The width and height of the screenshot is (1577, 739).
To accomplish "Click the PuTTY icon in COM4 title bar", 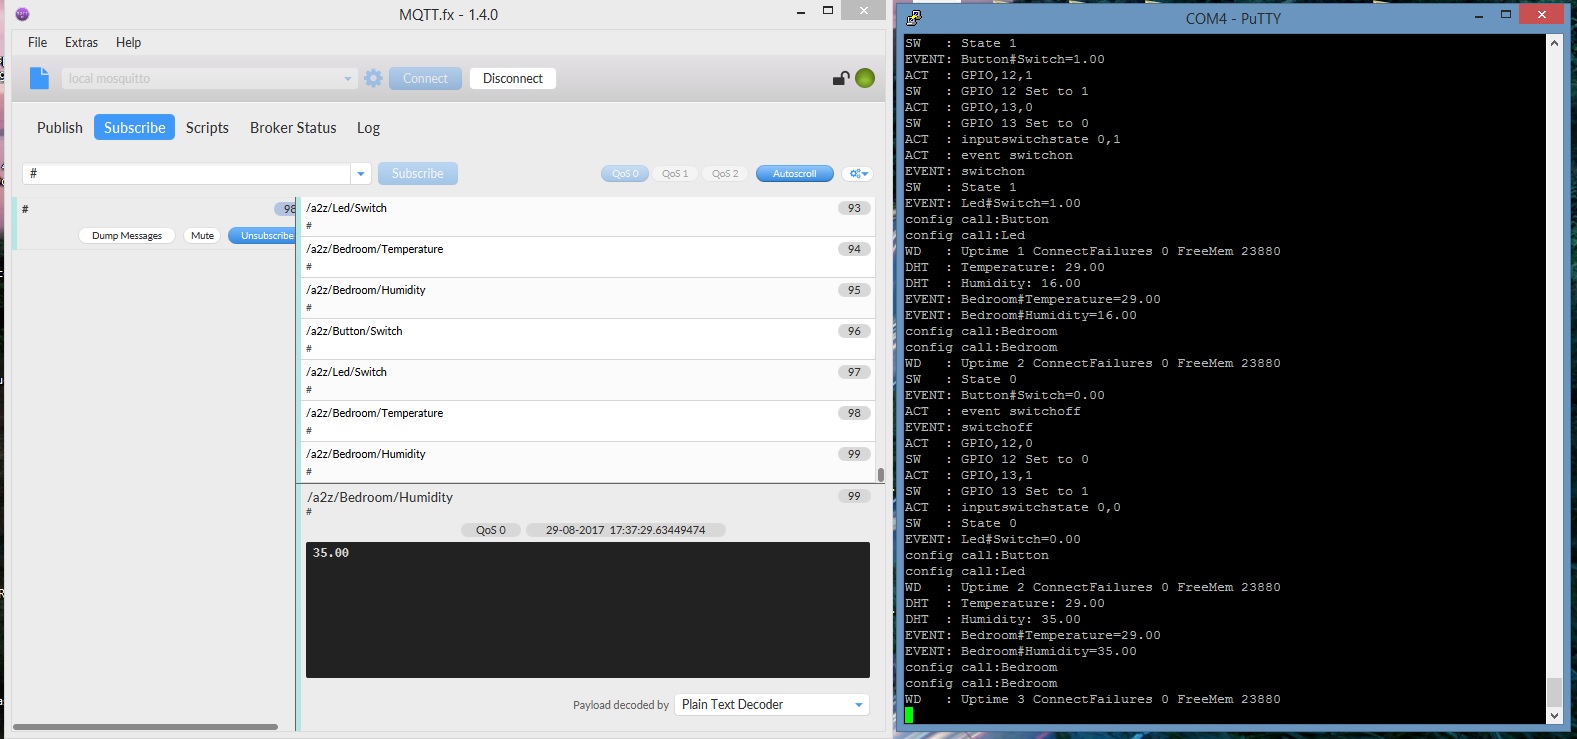I will point(913,17).
